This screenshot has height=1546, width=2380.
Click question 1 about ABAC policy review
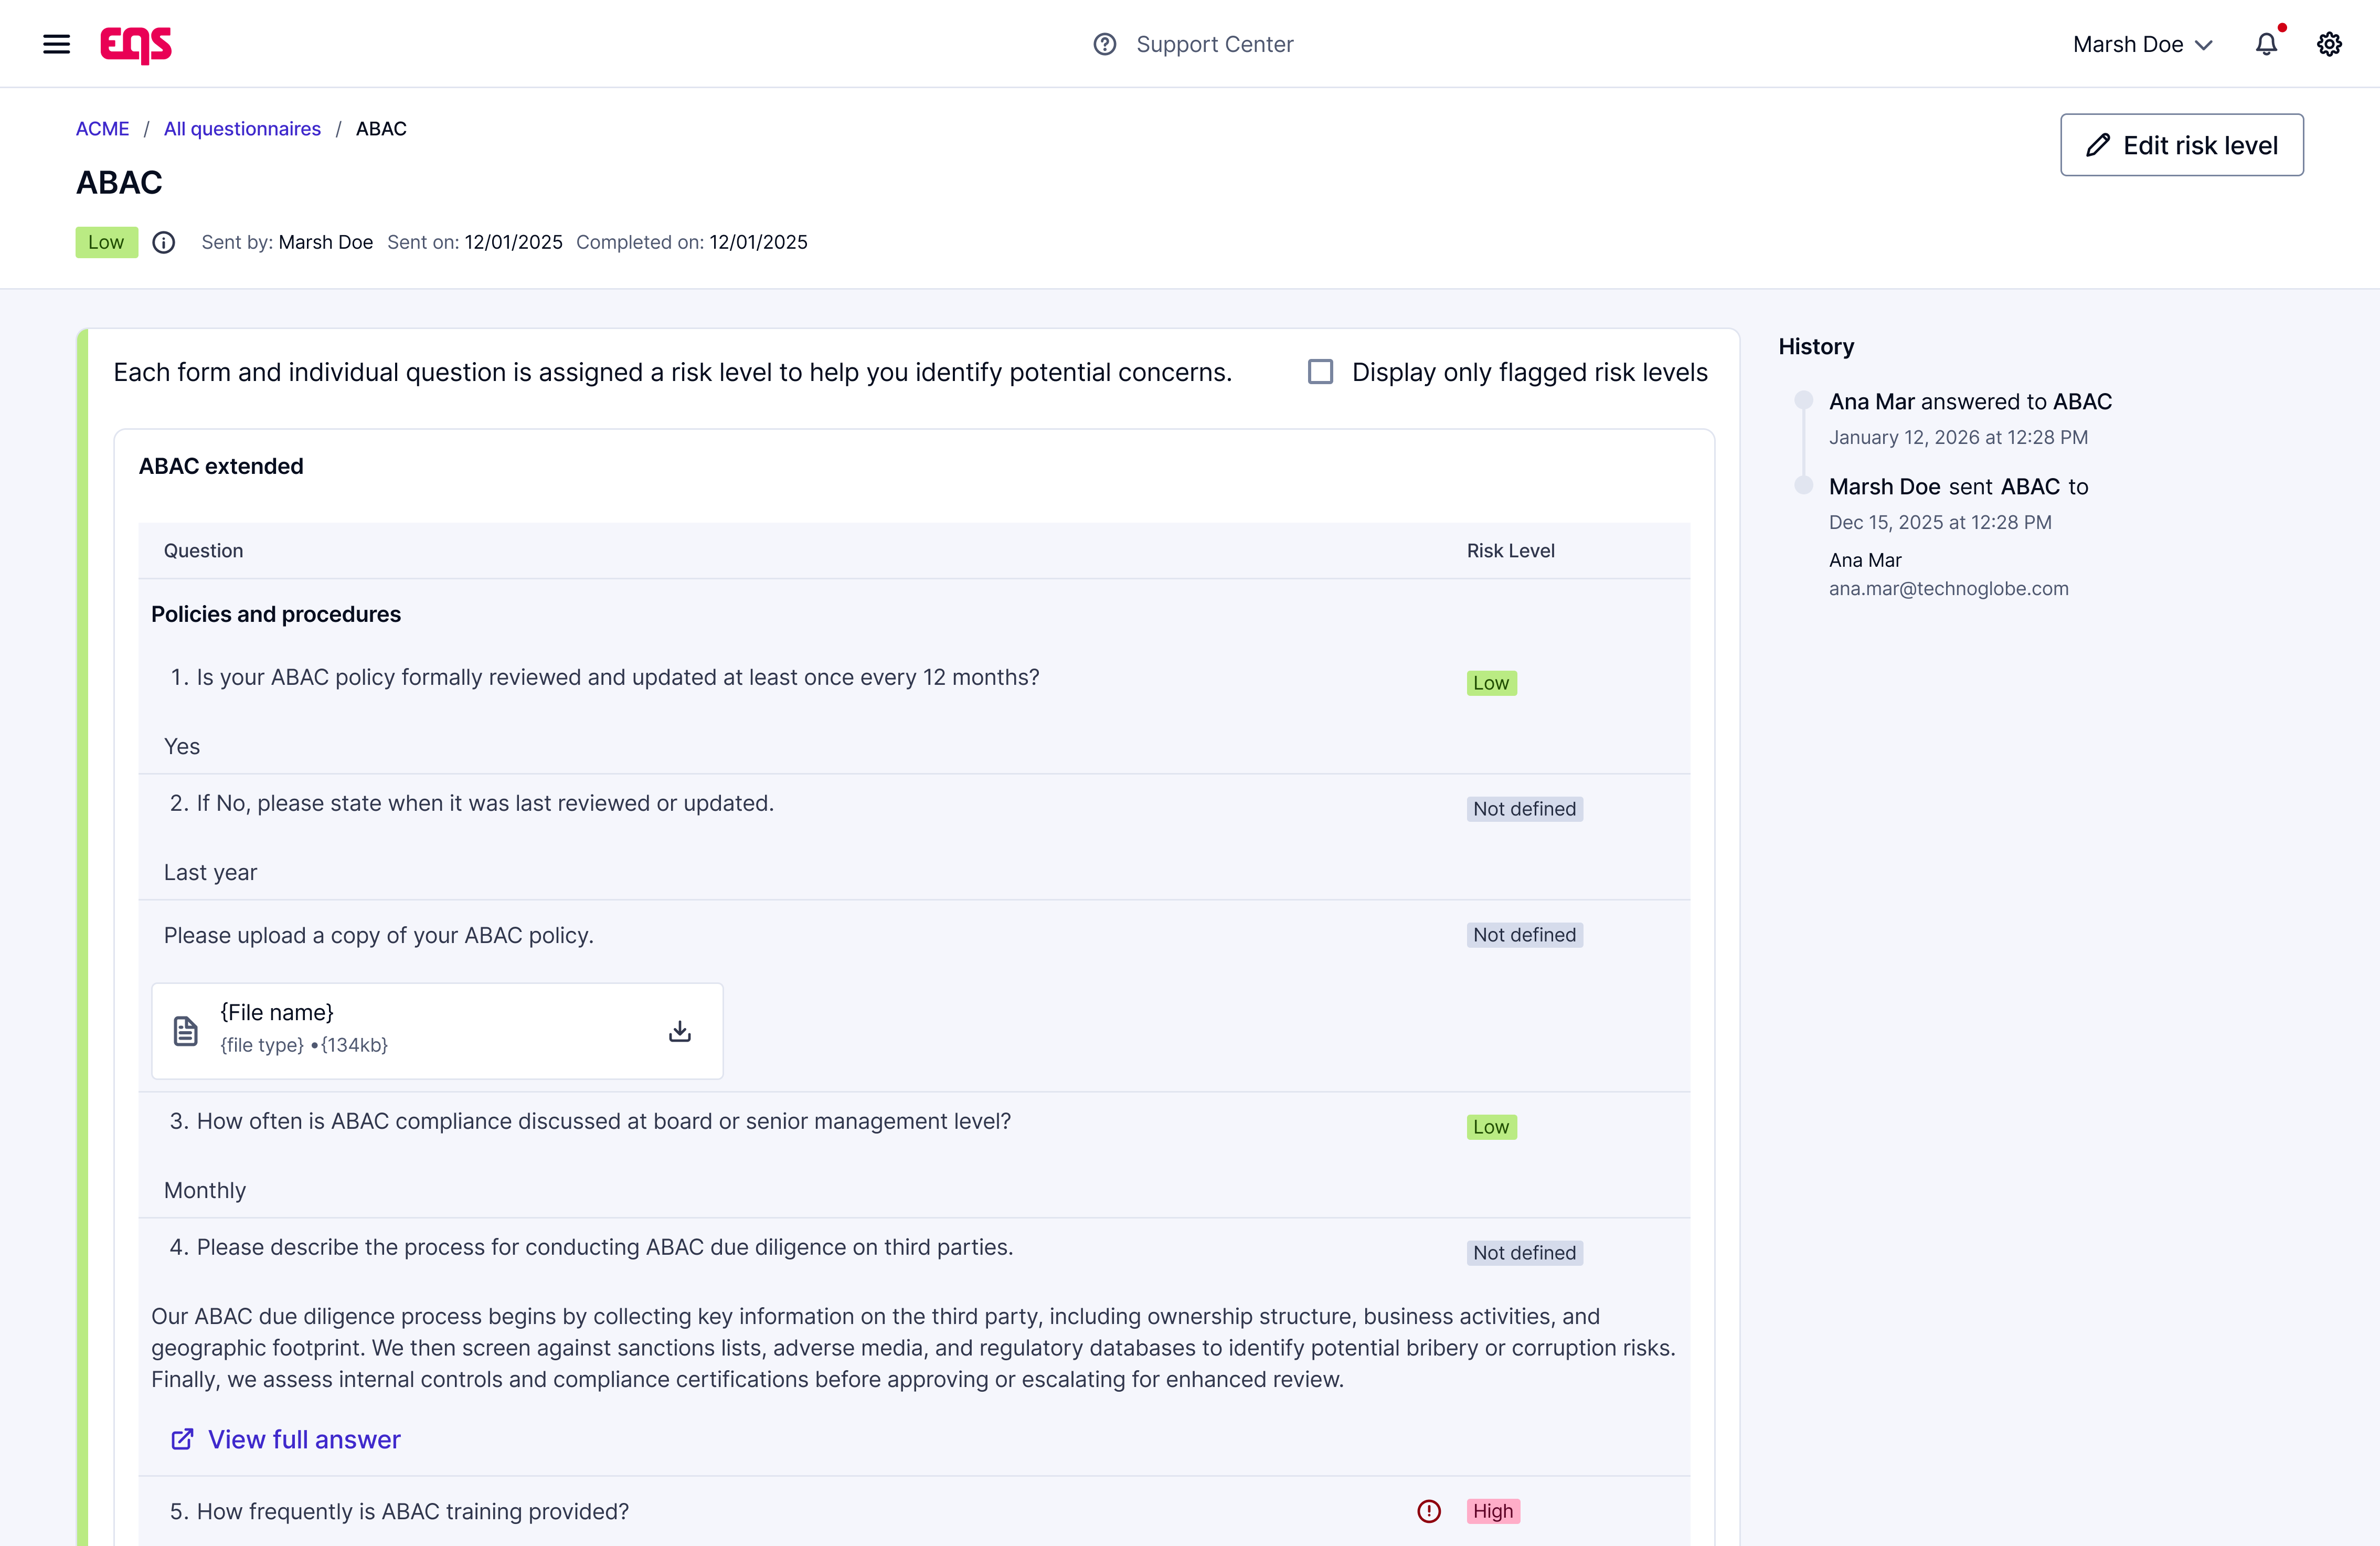tap(604, 677)
